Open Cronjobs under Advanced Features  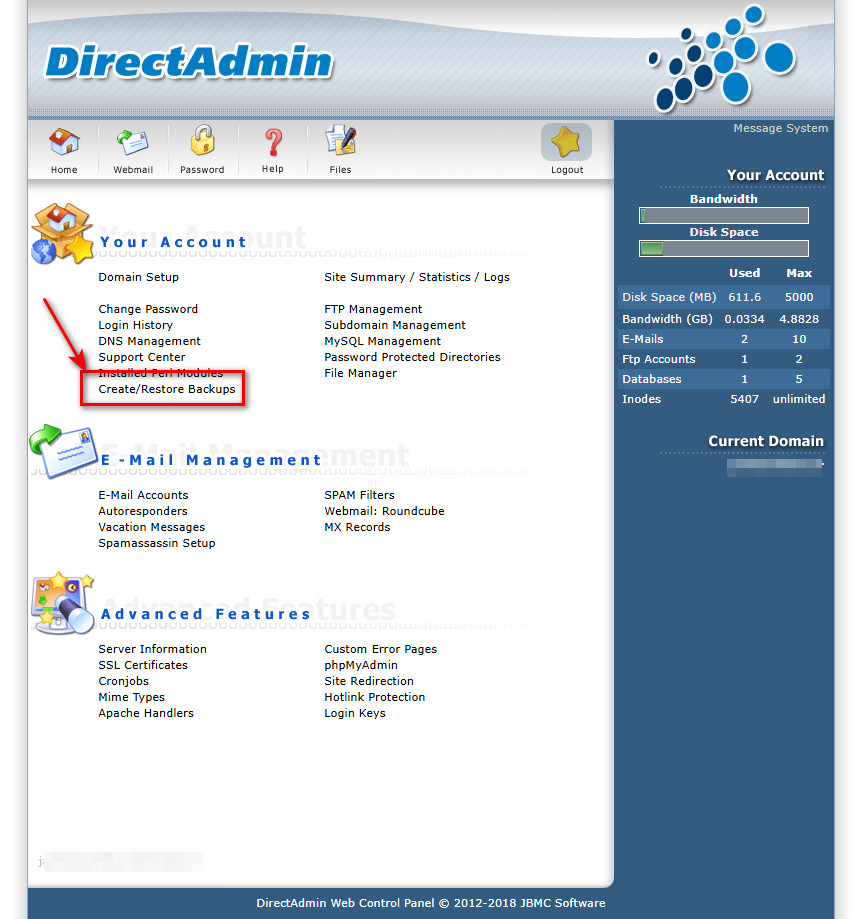point(123,681)
